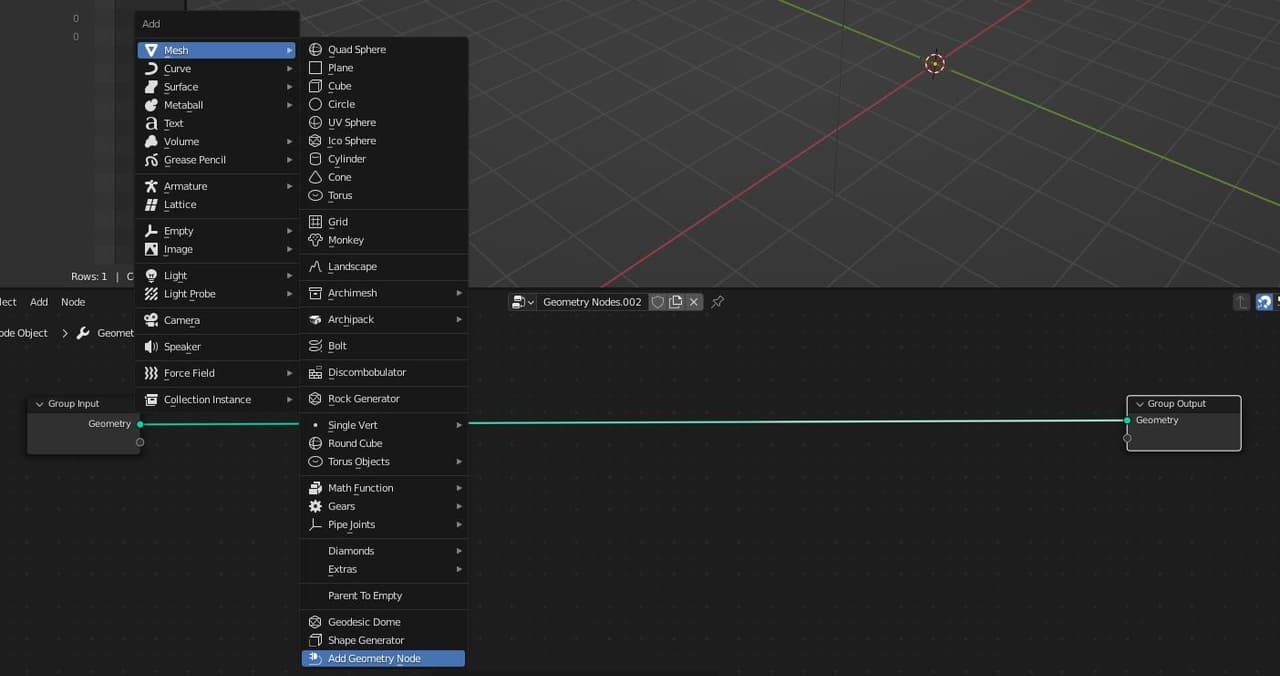This screenshot has height=676, width=1280.
Task: Click the modifier wrench icon in breadcrumb
Action: [x=83, y=333]
